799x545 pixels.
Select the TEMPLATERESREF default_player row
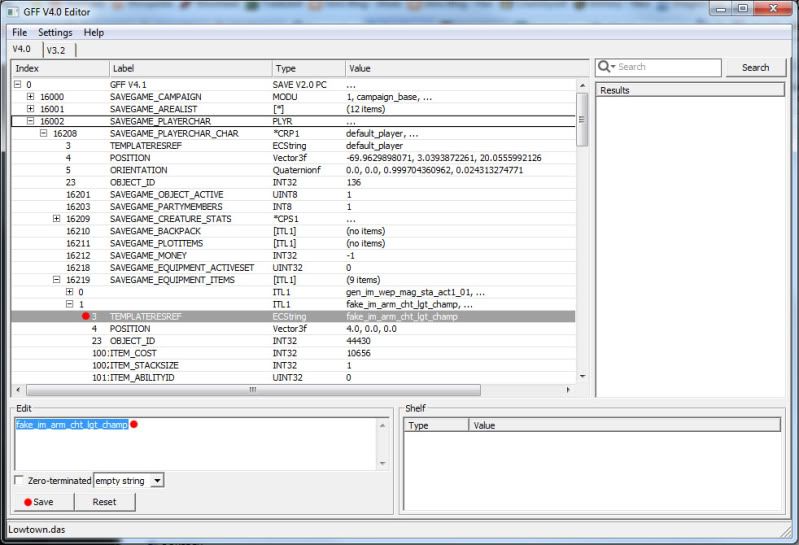(x=294, y=146)
